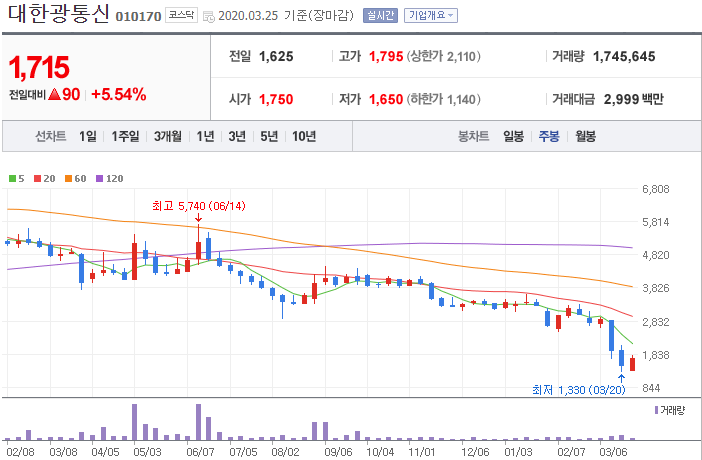Switch to the 주봉 candle chart
This screenshot has height=460, width=702.
[x=549, y=136]
